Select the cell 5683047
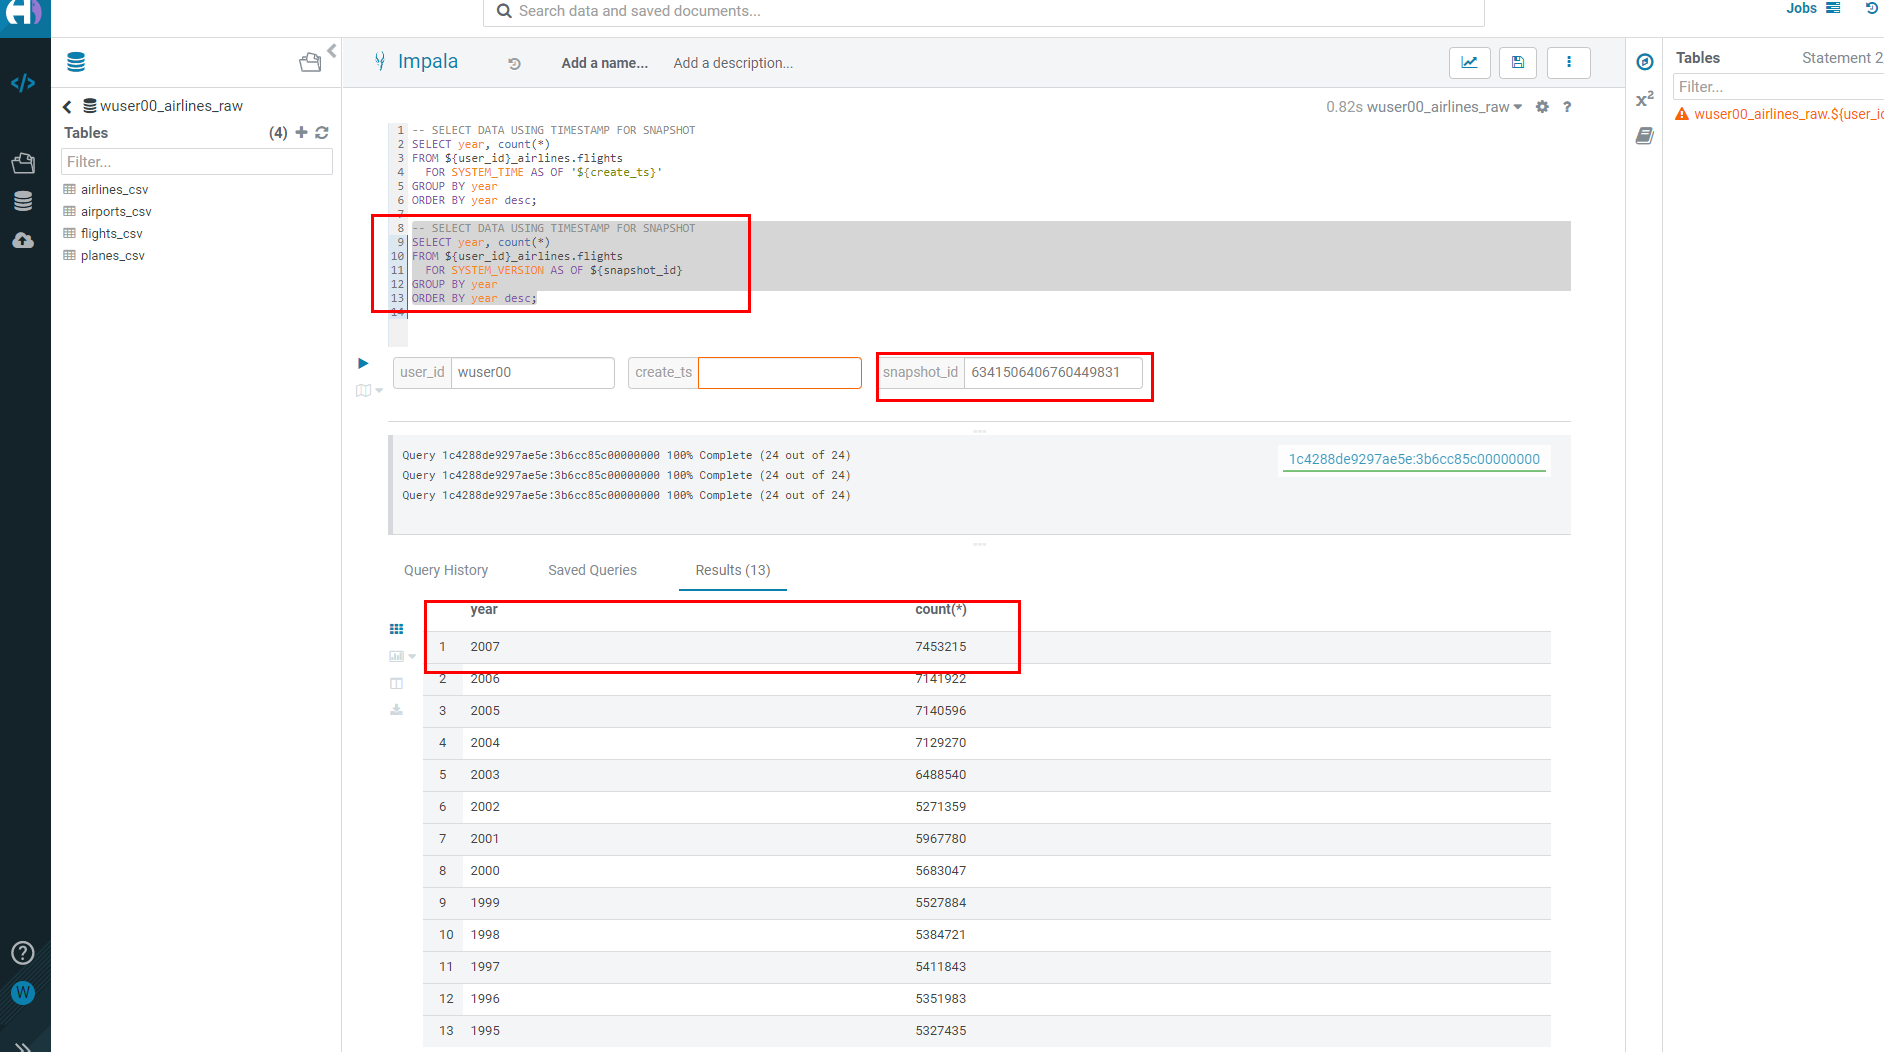 click(x=941, y=871)
